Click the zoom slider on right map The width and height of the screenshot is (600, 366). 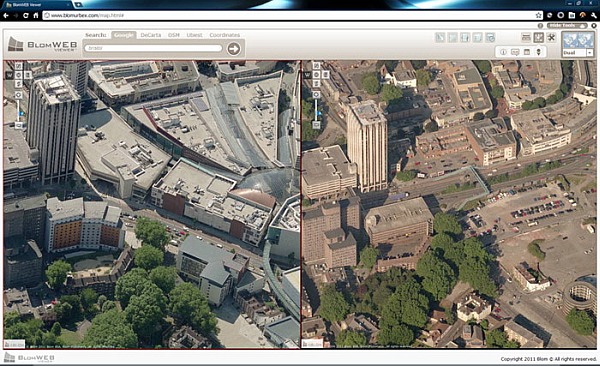click(316, 111)
